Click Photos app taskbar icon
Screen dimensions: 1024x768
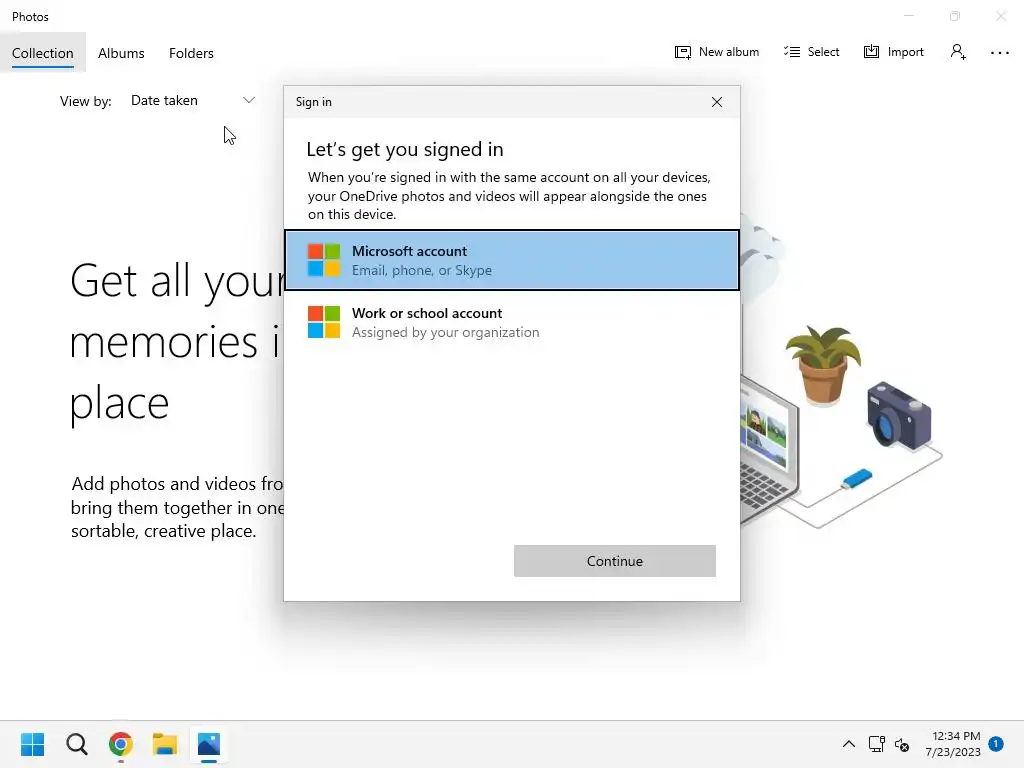(209, 744)
